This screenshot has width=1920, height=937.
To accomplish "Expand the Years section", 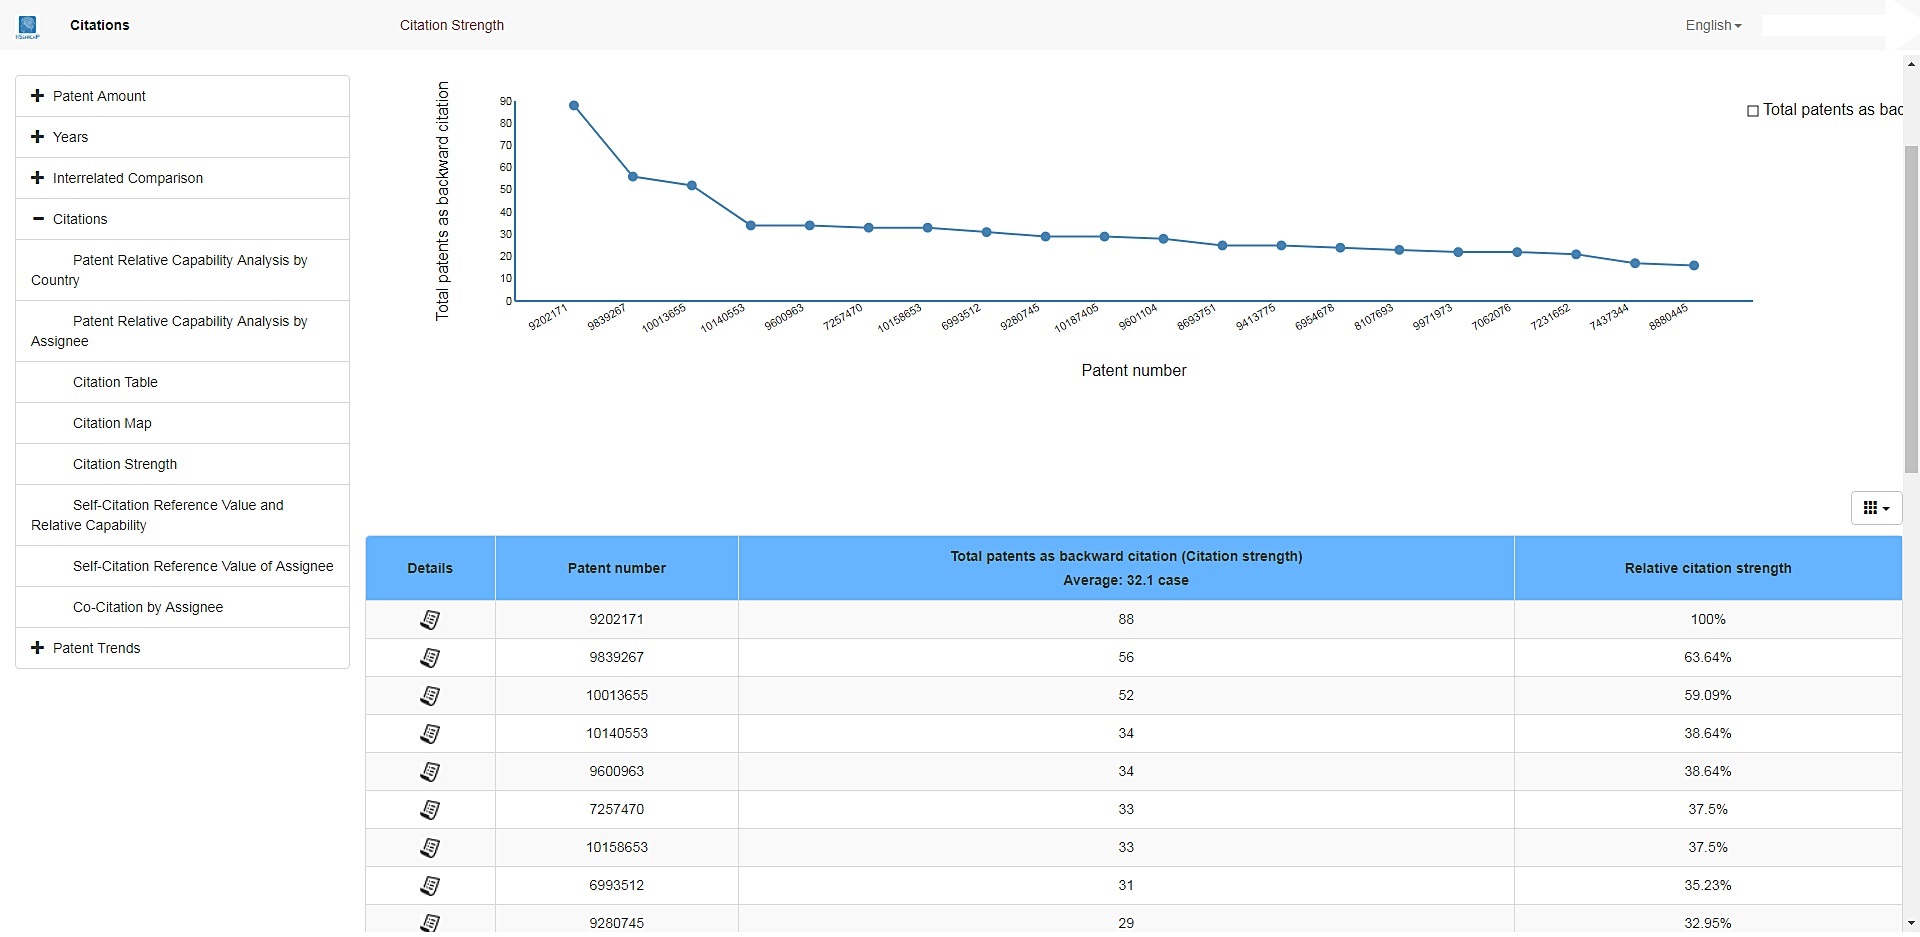I will [x=70, y=137].
